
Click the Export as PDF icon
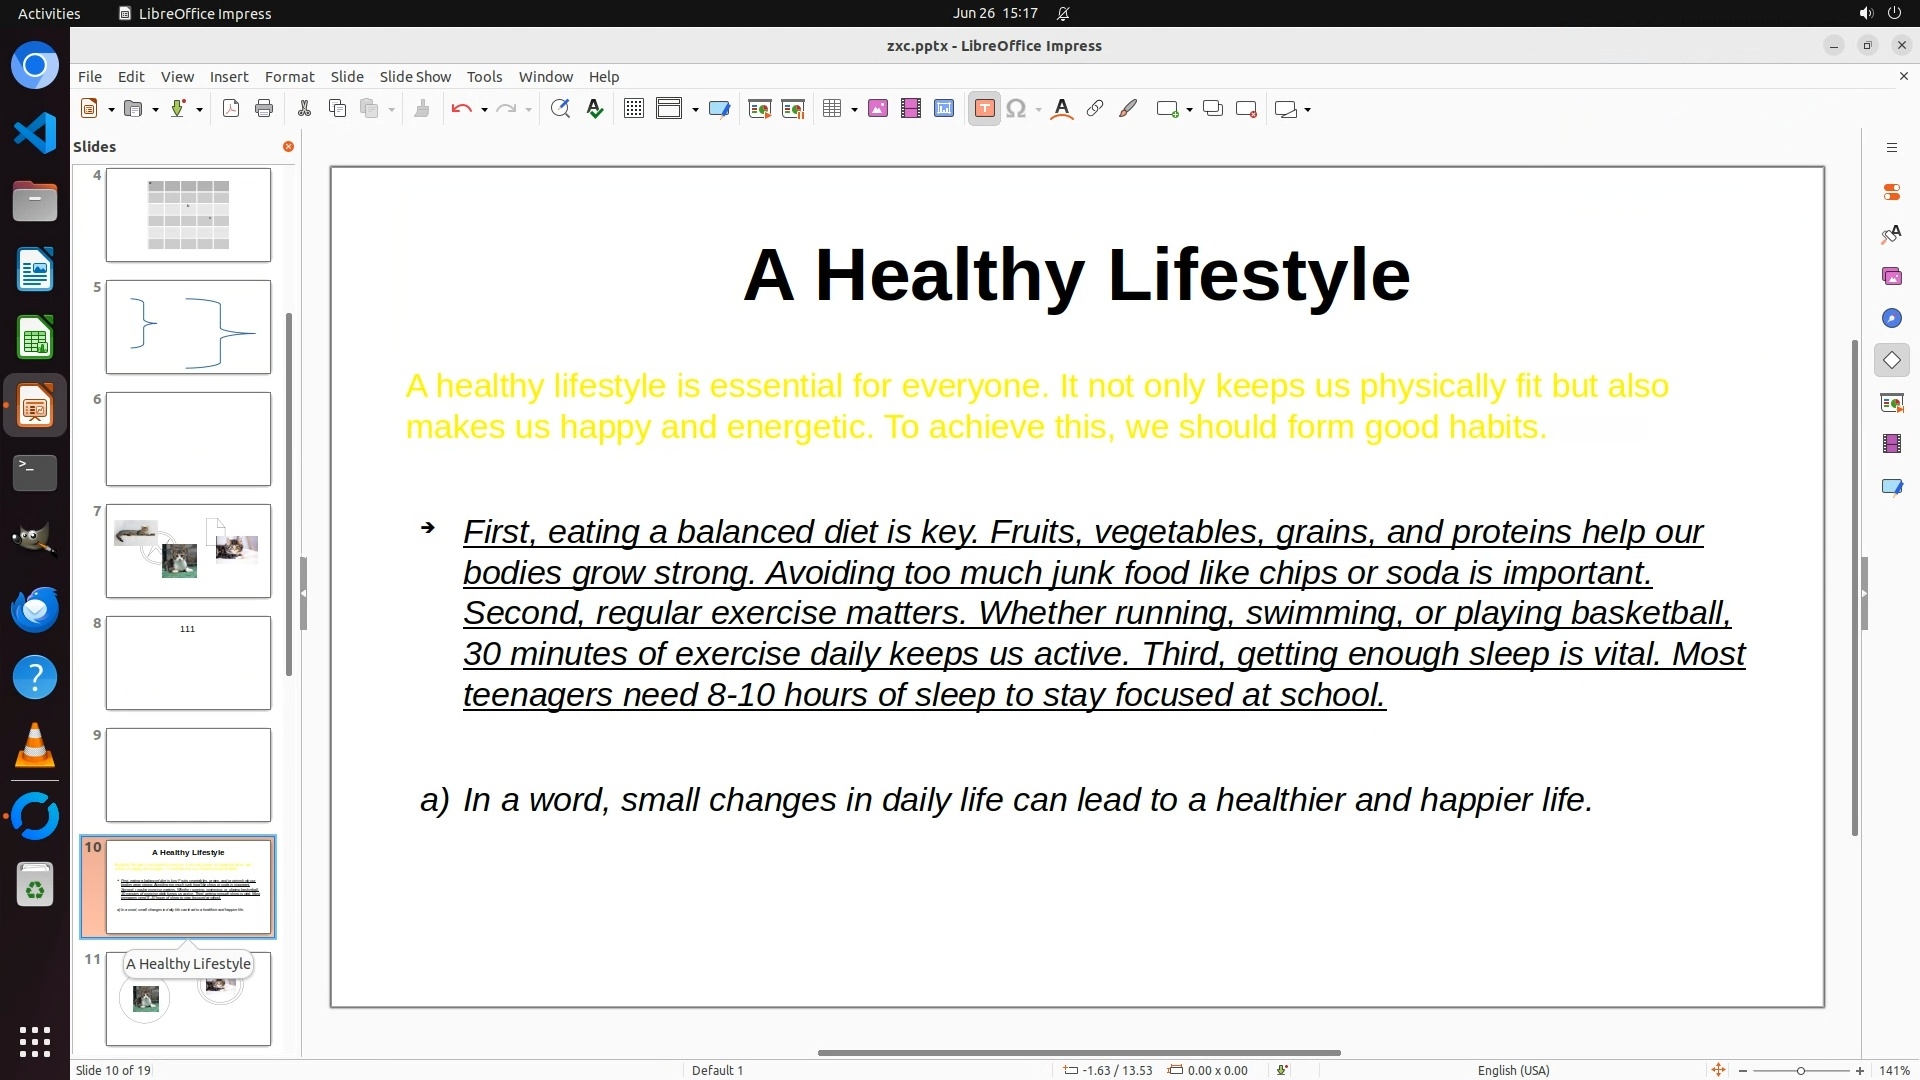pyautogui.click(x=231, y=109)
